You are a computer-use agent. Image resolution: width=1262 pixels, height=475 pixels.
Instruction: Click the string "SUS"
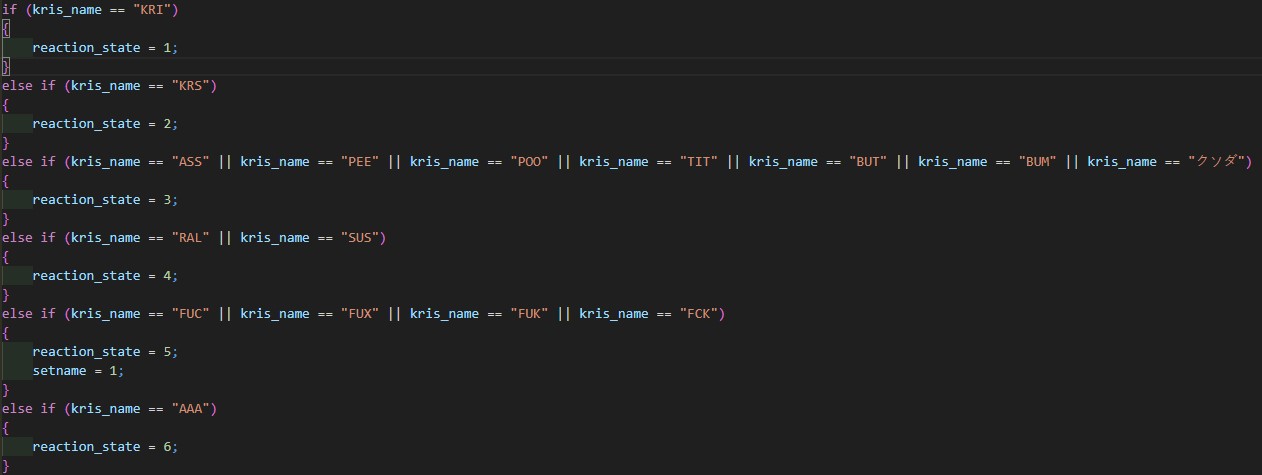pos(360,238)
